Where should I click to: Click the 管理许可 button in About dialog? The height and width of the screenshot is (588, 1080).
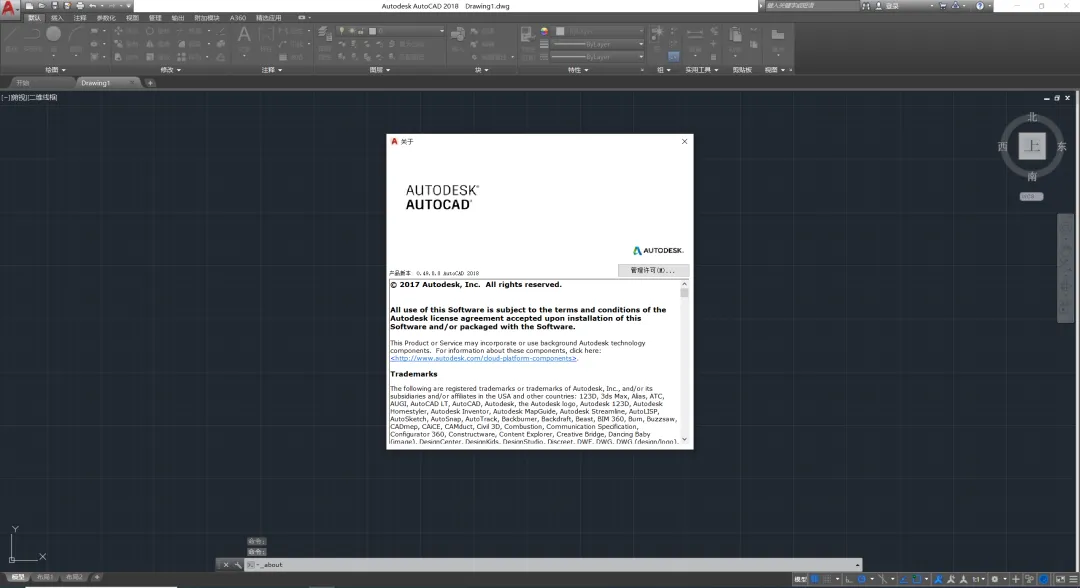(652, 270)
